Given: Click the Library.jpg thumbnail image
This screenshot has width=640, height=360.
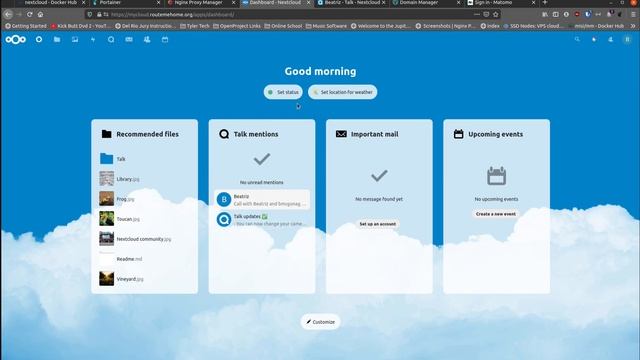Looking at the screenshot, I should [107, 179].
